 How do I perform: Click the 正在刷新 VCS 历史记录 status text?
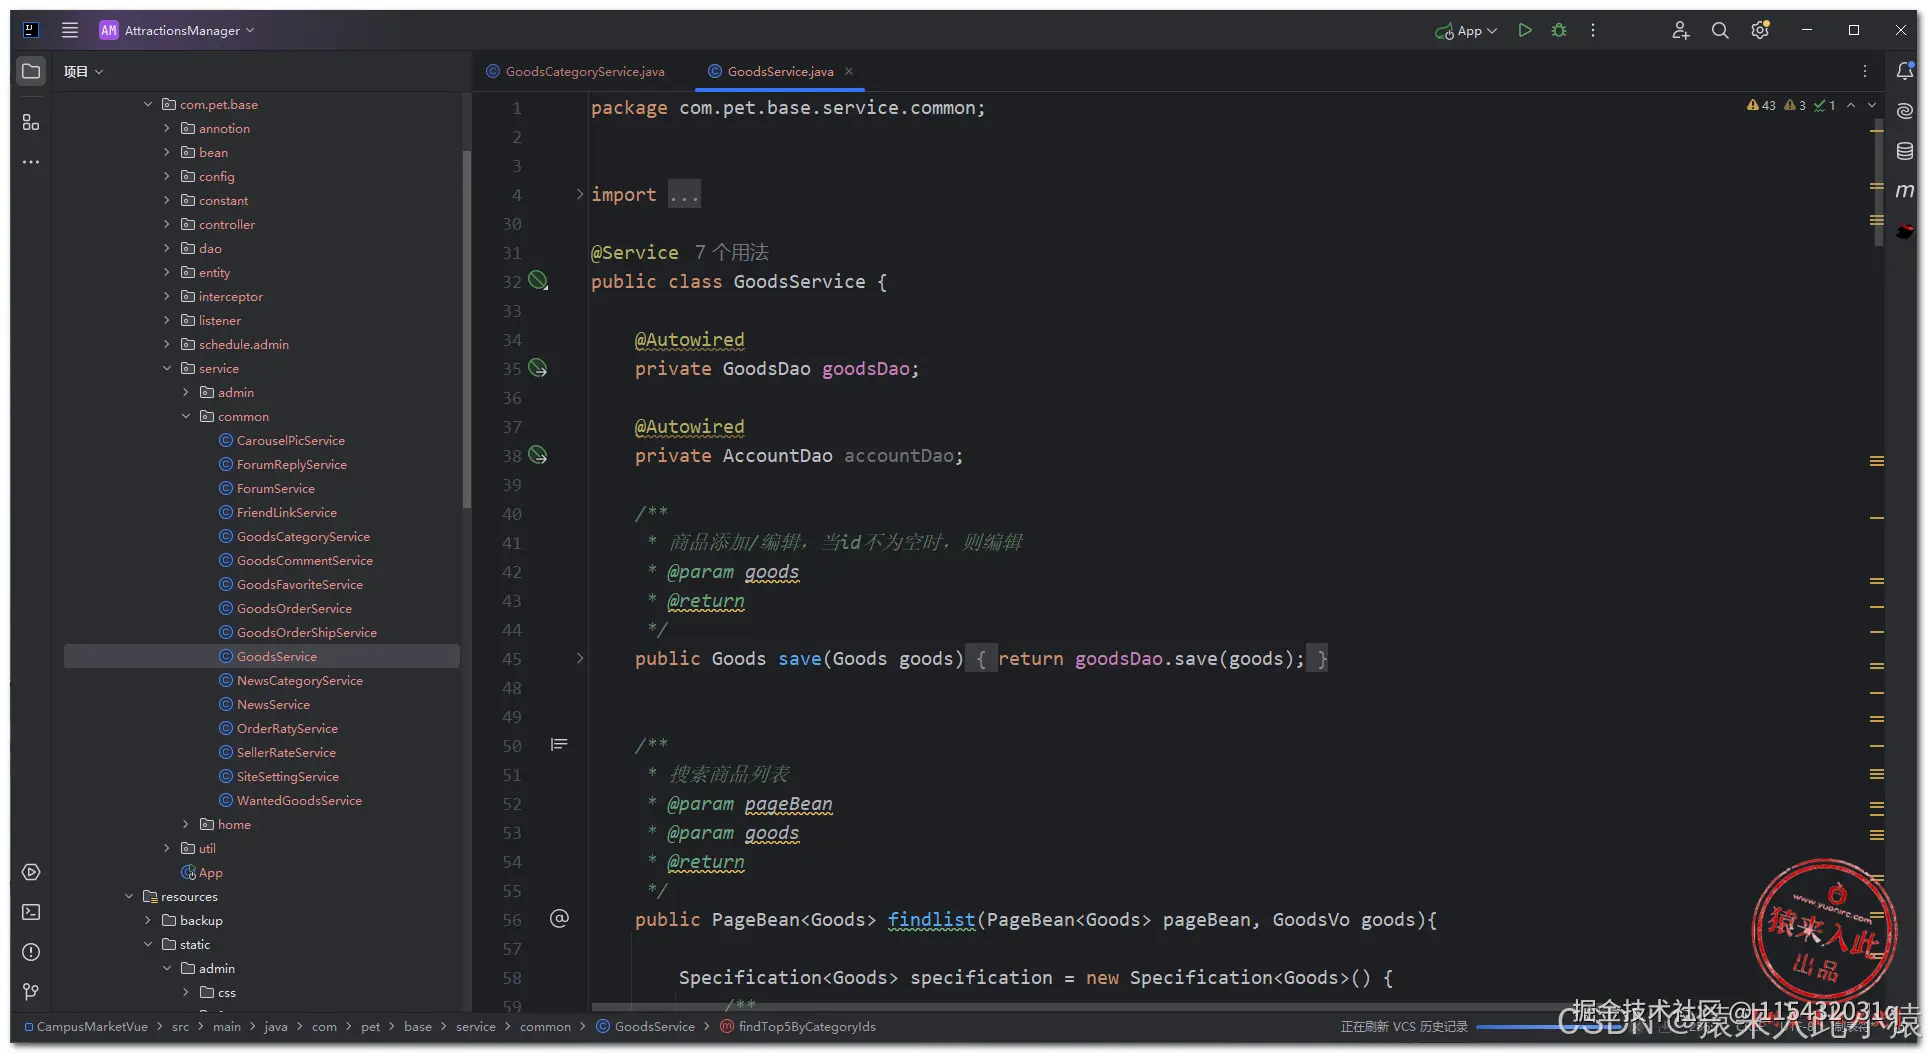[1404, 1027]
